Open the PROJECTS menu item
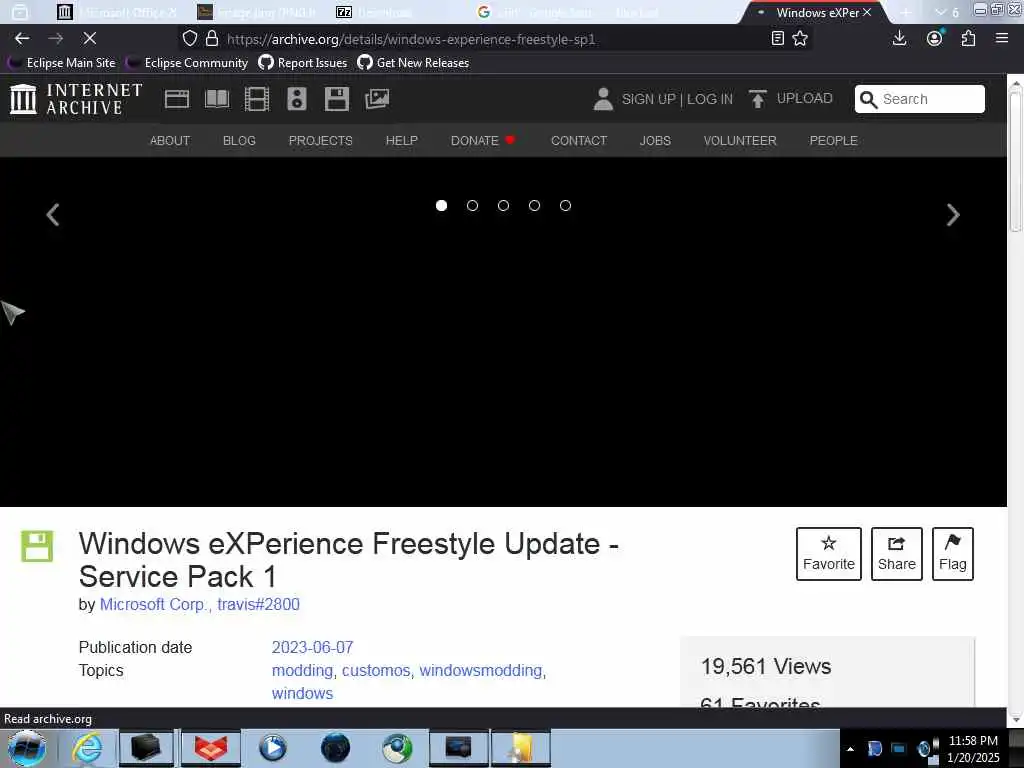The image size is (1024, 768). click(321, 140)
